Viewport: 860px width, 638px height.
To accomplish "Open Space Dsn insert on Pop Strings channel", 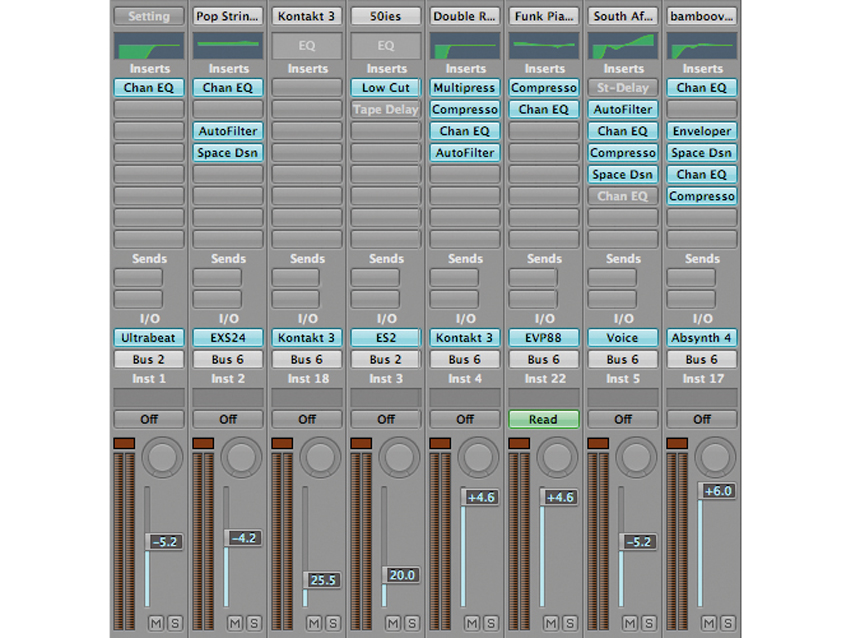I will (228, 153).
